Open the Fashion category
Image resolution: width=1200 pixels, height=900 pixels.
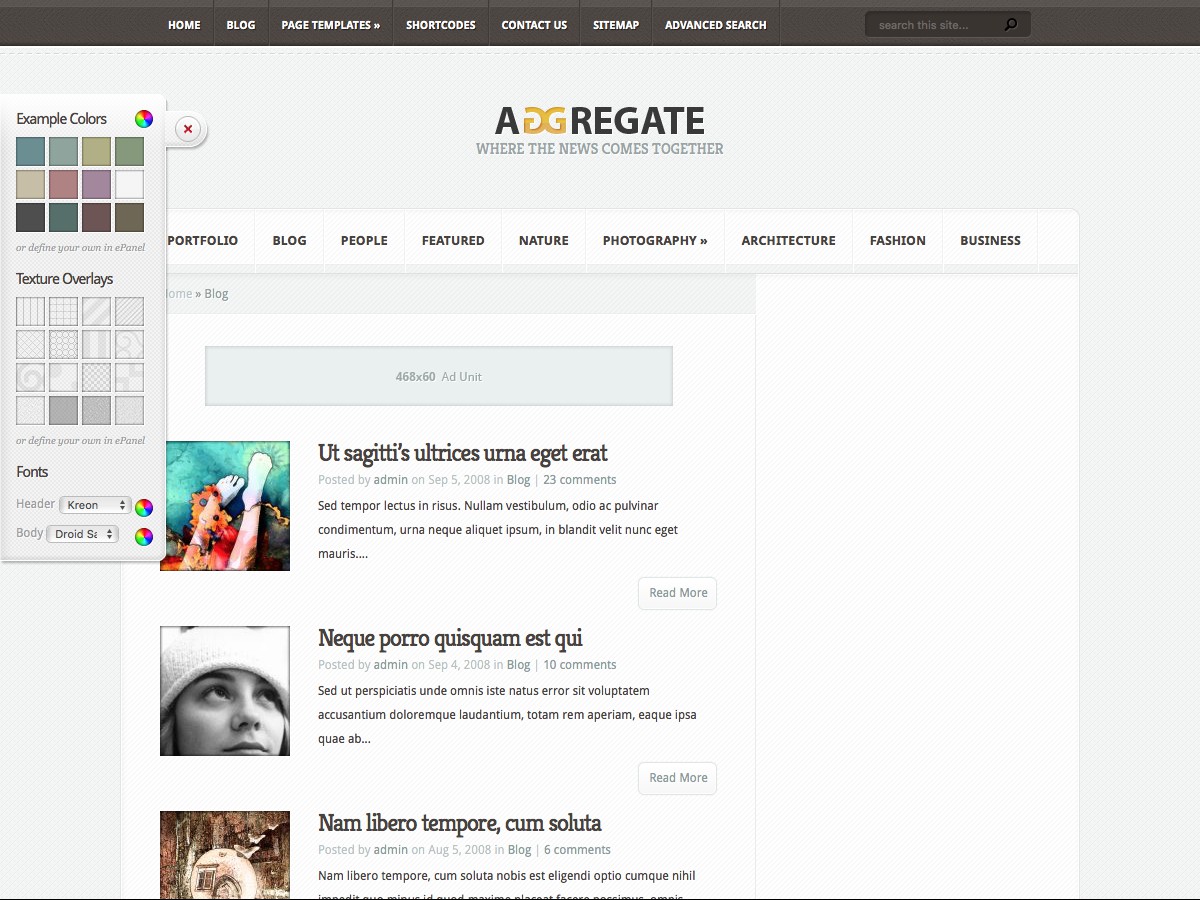898,240
